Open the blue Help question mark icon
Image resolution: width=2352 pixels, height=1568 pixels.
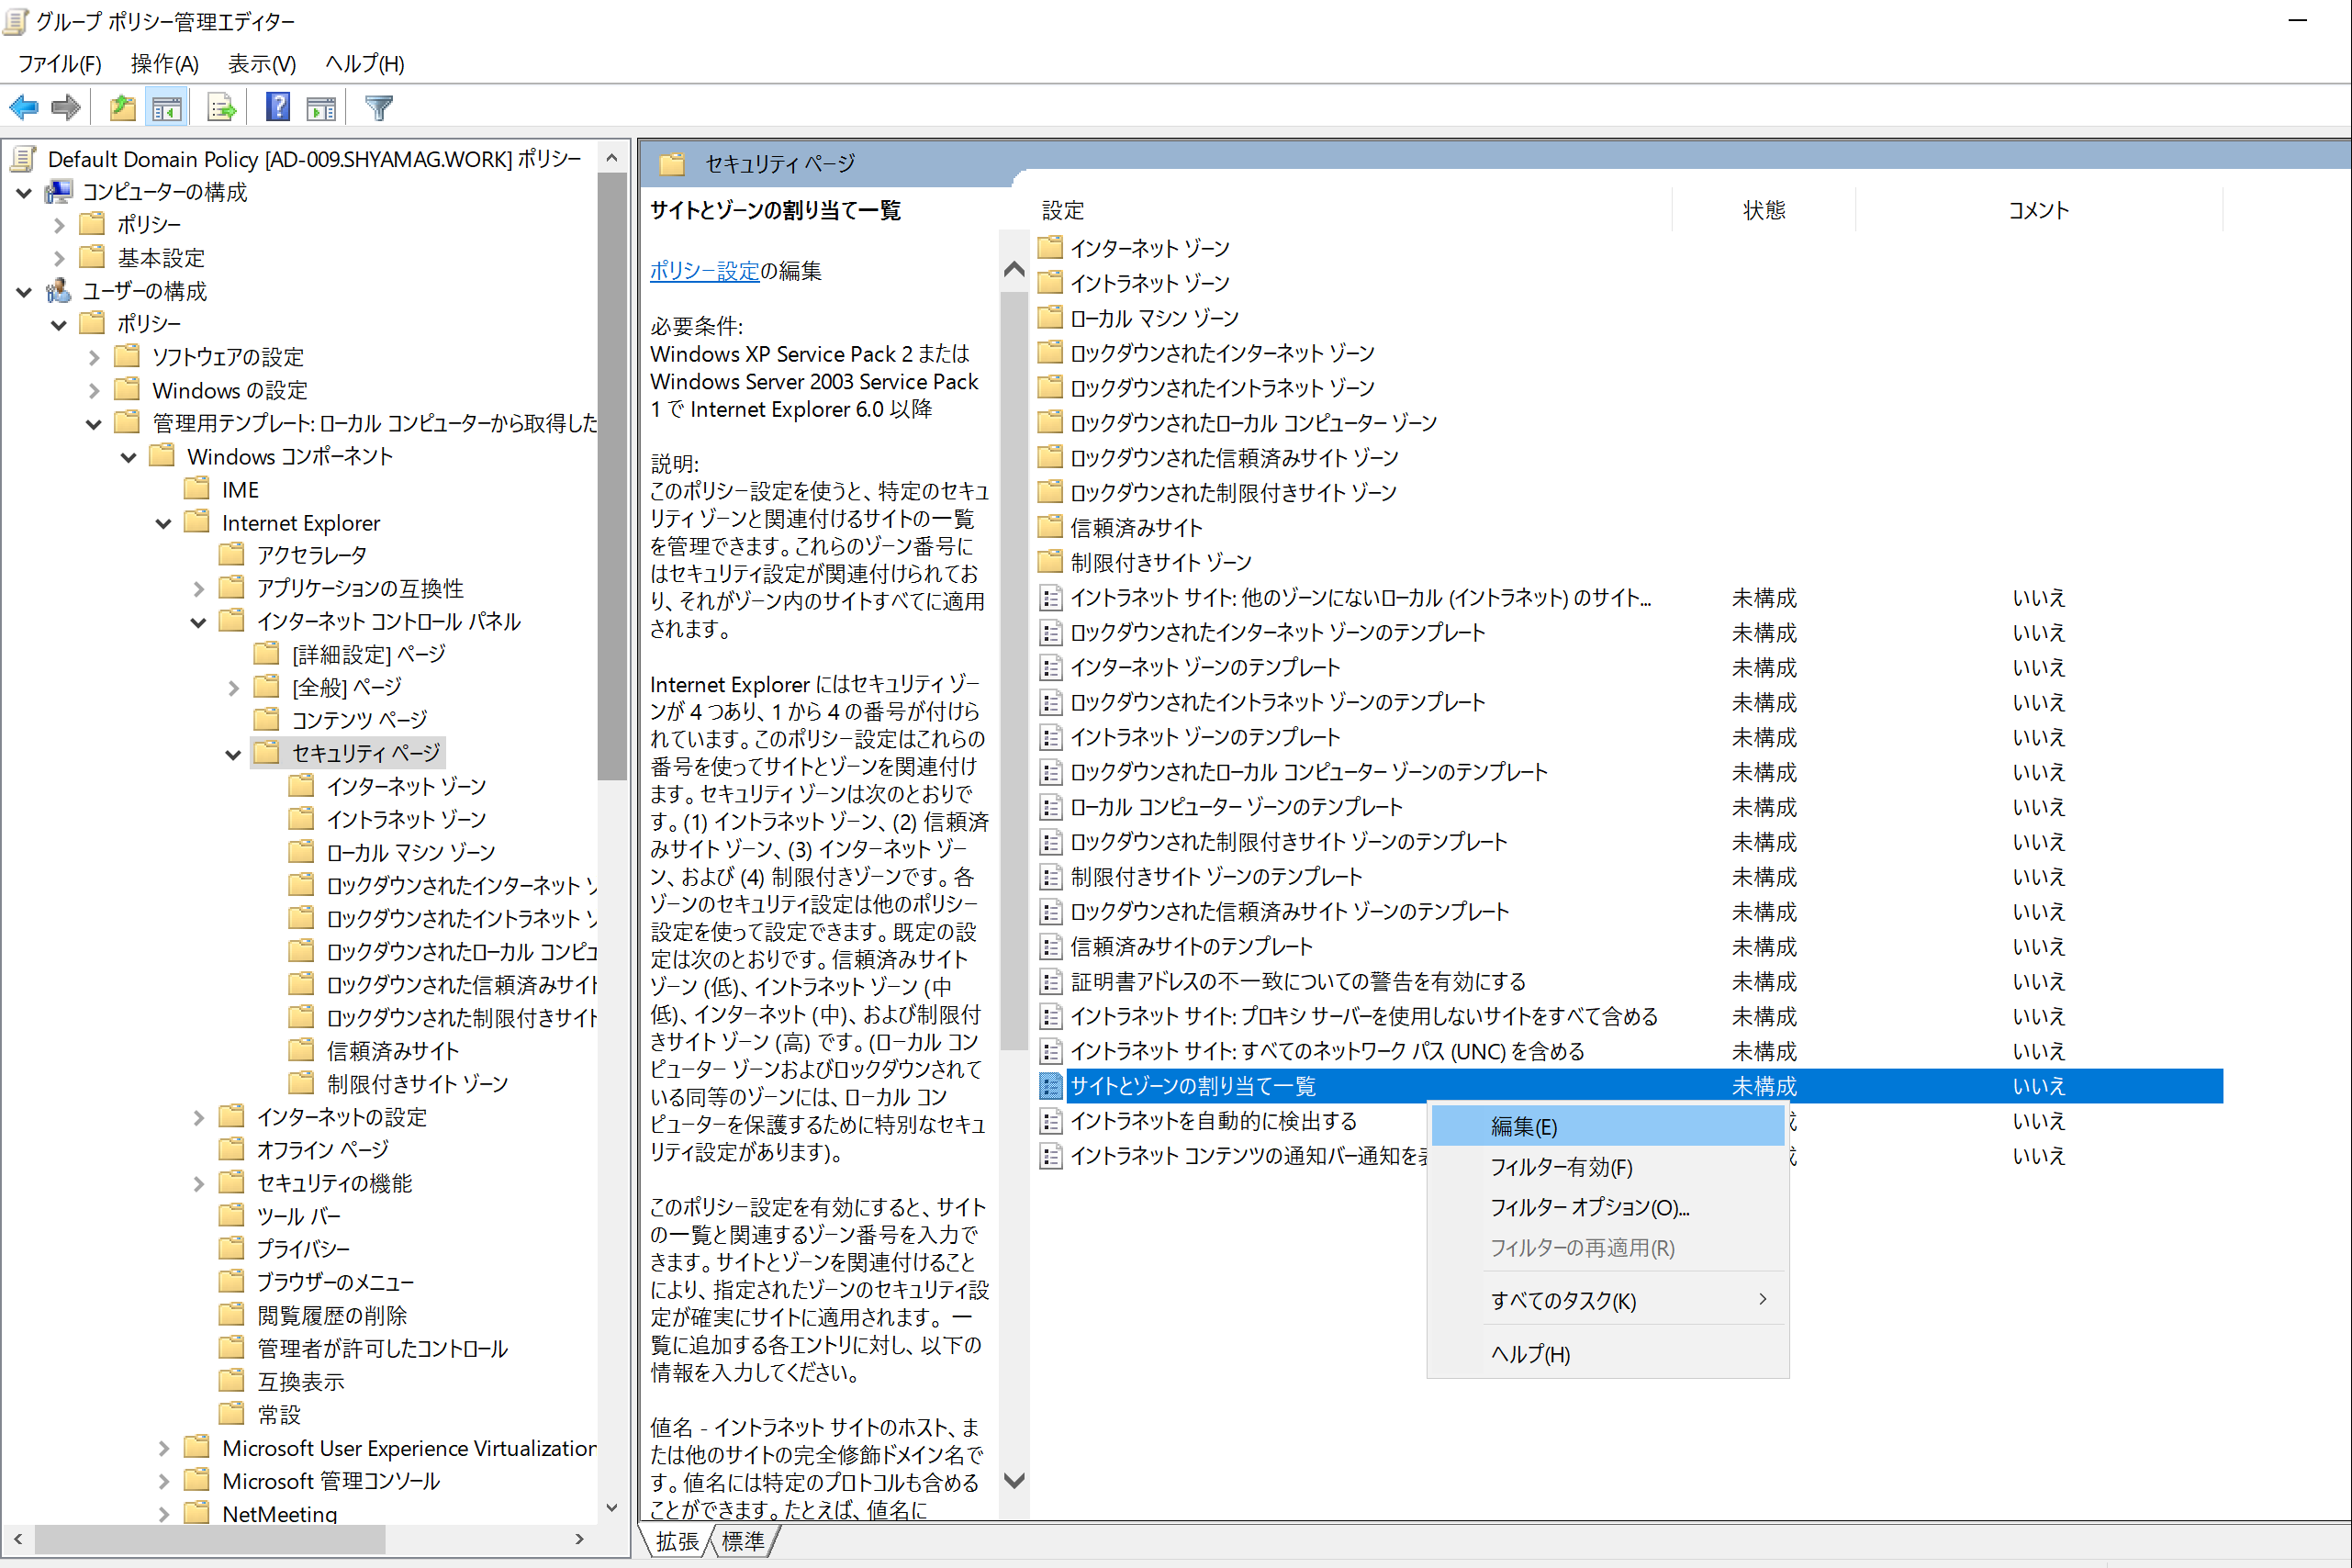click(x=277, y=107)
